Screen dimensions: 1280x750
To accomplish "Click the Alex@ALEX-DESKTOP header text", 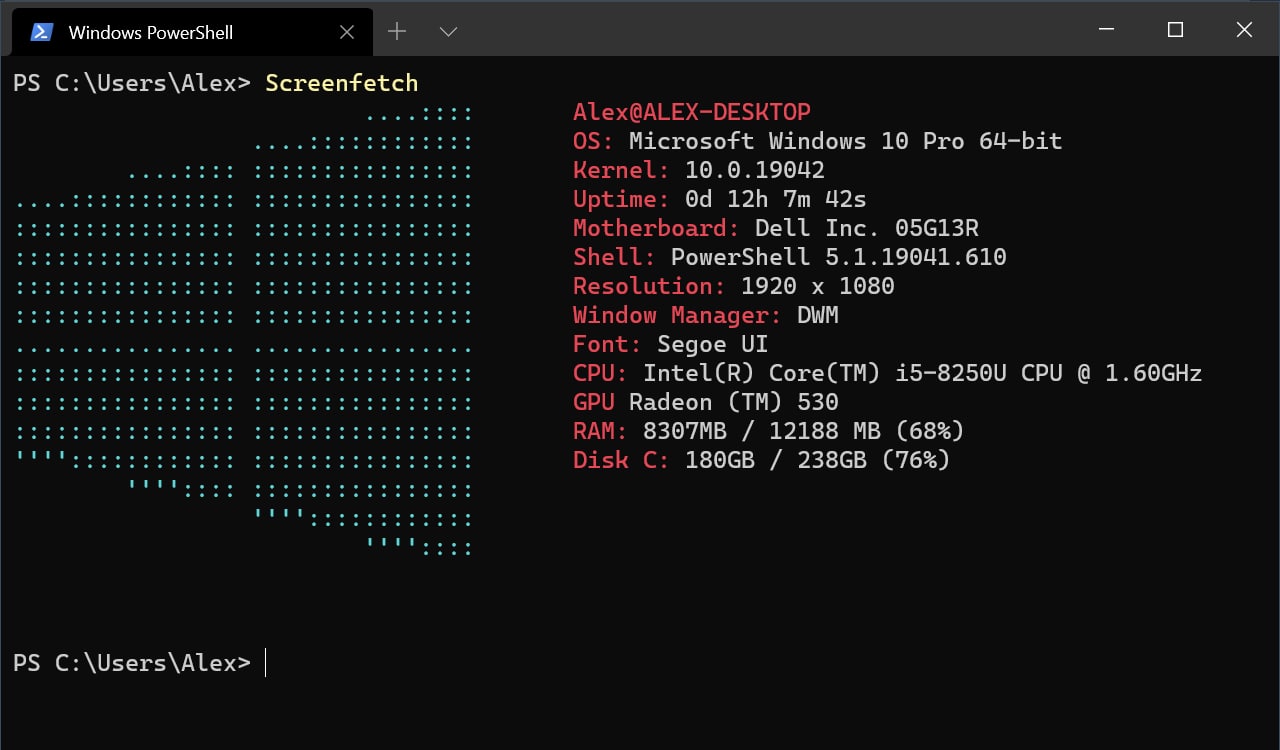I will 692,112.
